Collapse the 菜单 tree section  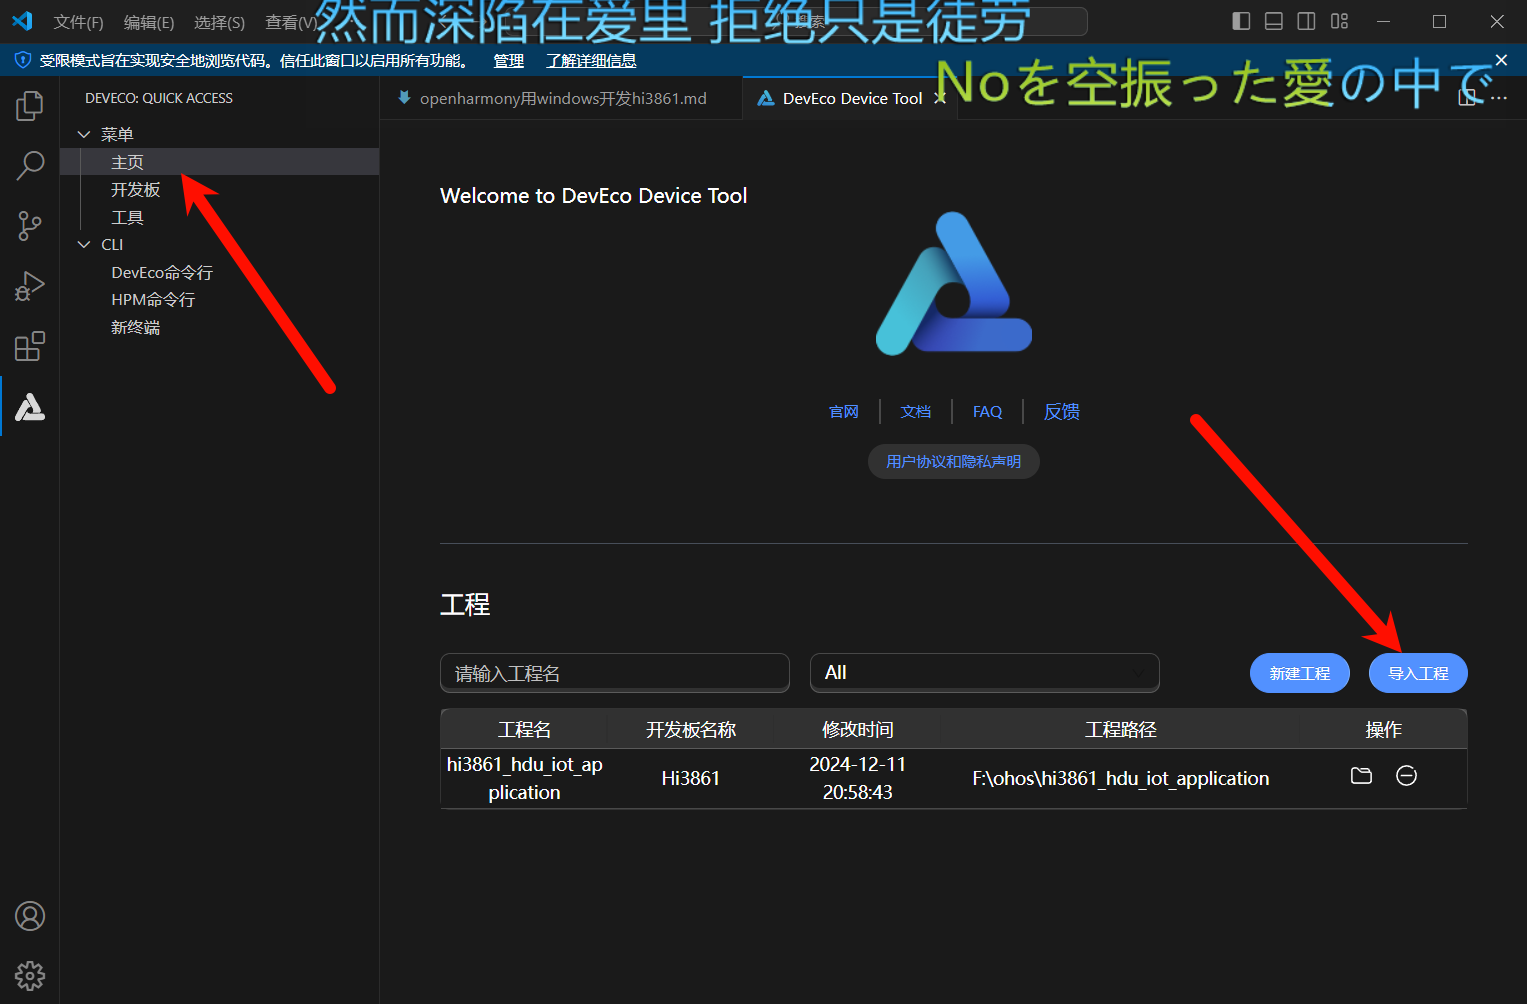(84, 134)
